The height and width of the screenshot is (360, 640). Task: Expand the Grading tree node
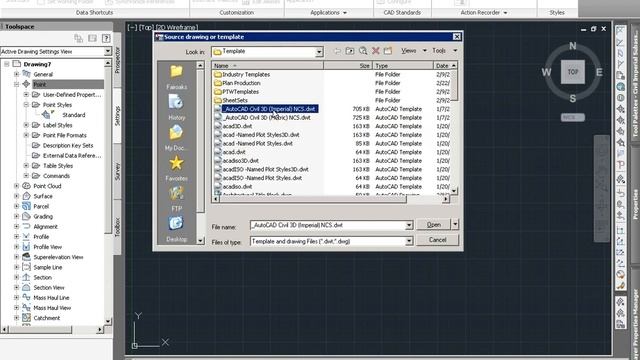[17, 216]
